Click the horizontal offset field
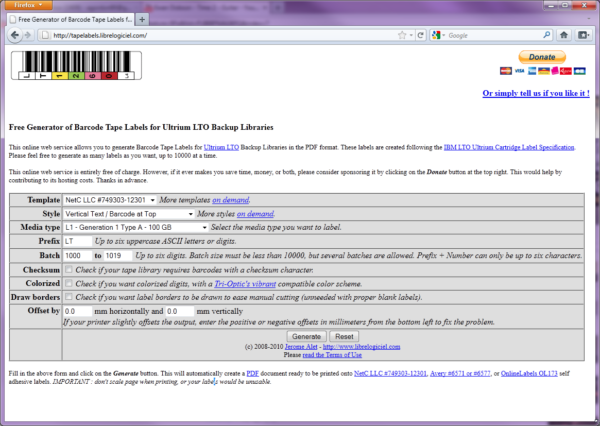Viewport: 600px width, 426px height. click(x=78, y=311)
